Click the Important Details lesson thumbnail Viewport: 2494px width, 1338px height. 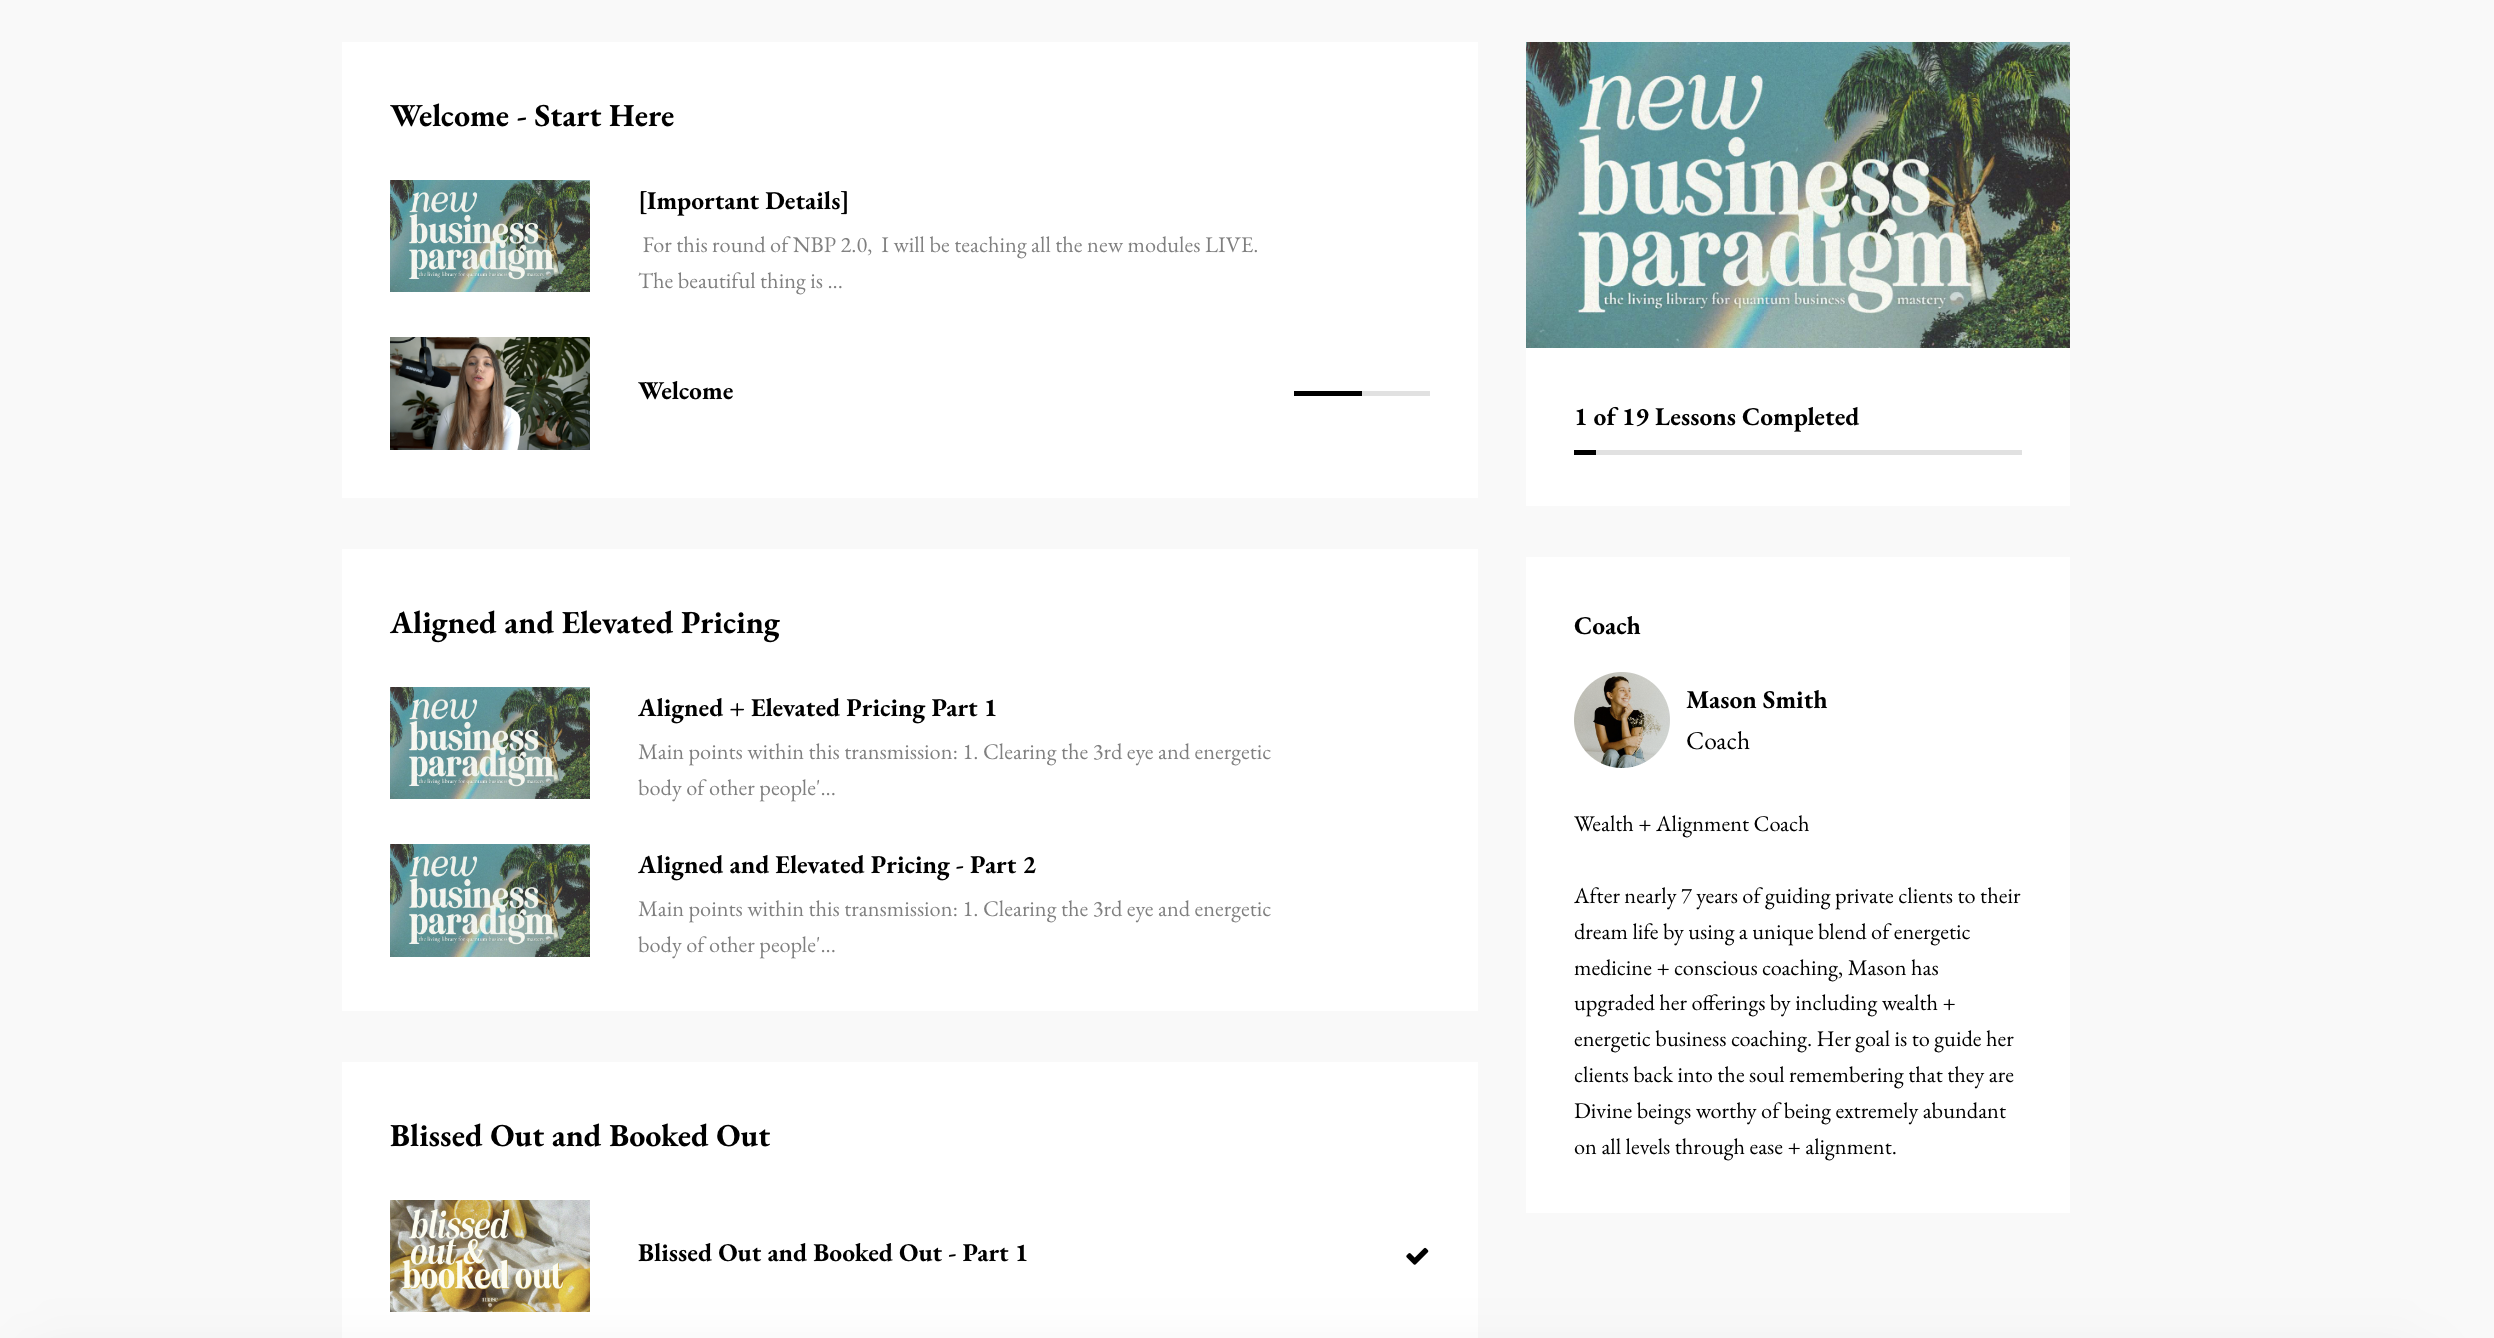pos(490,236)
